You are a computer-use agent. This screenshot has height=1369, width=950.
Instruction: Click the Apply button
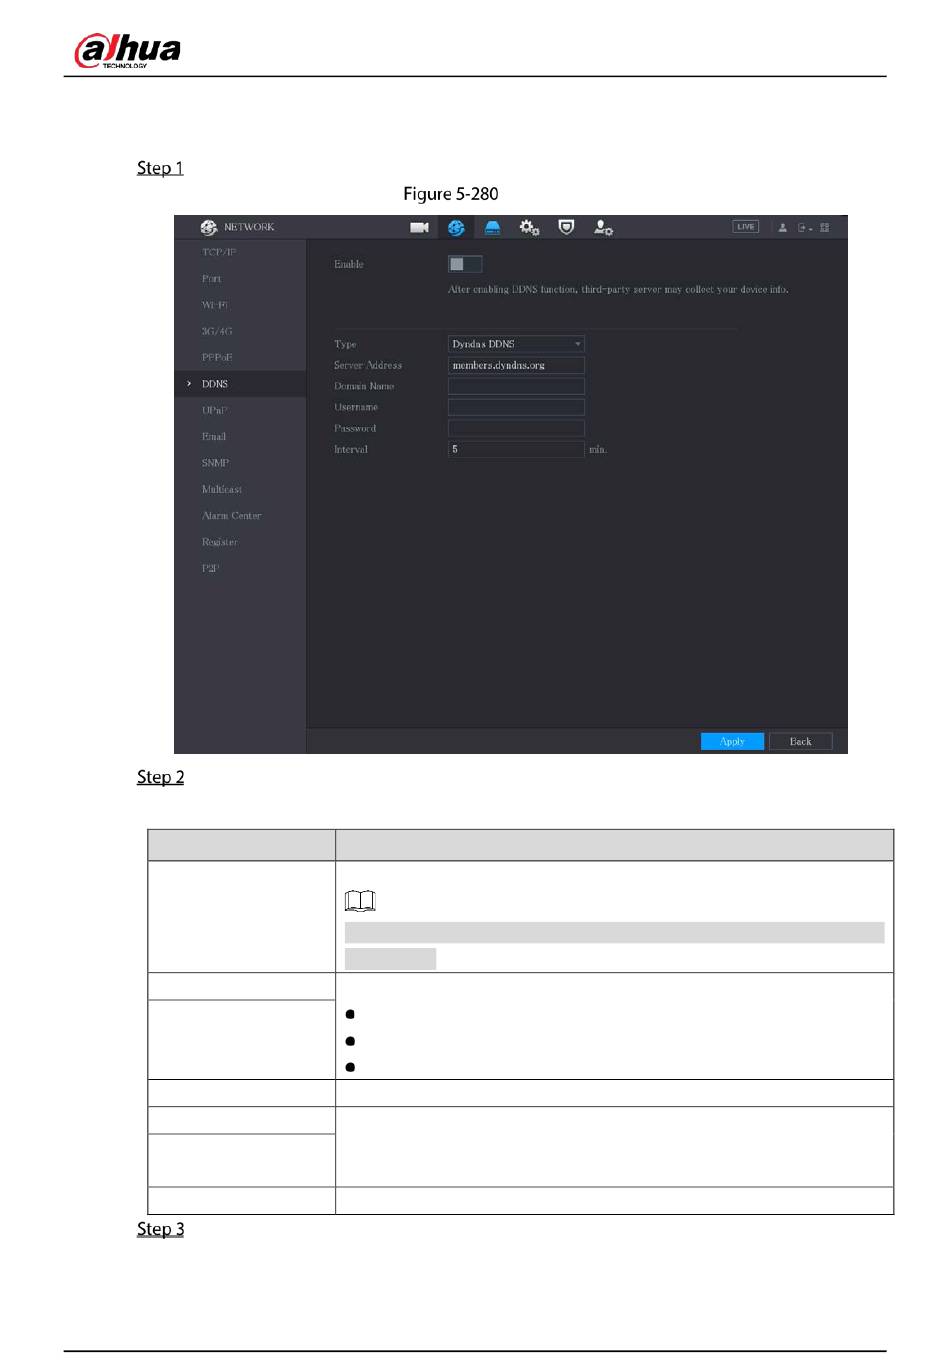pos(732,741)
